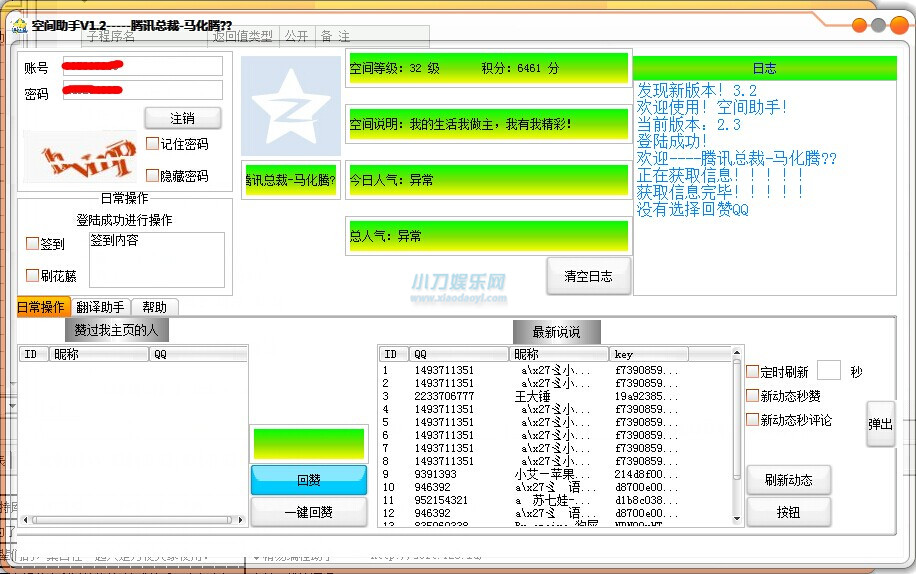Image resolution: width=916 pixels, height=574 pixels.
Task: Select row 1 with QQ 1493711351
Action: 555,370
